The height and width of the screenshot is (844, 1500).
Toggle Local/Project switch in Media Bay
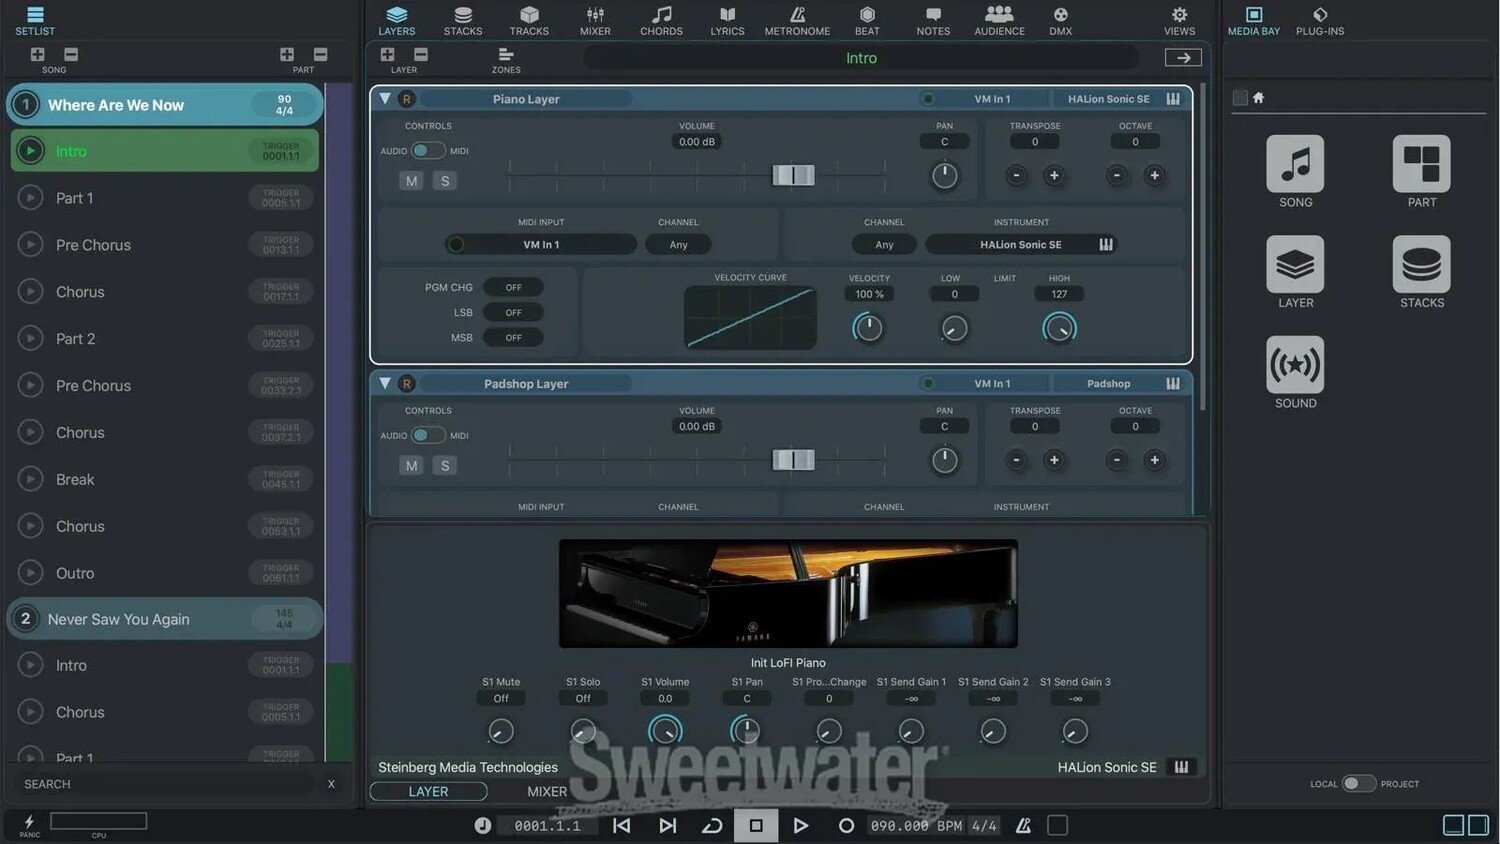[1357, 784]
